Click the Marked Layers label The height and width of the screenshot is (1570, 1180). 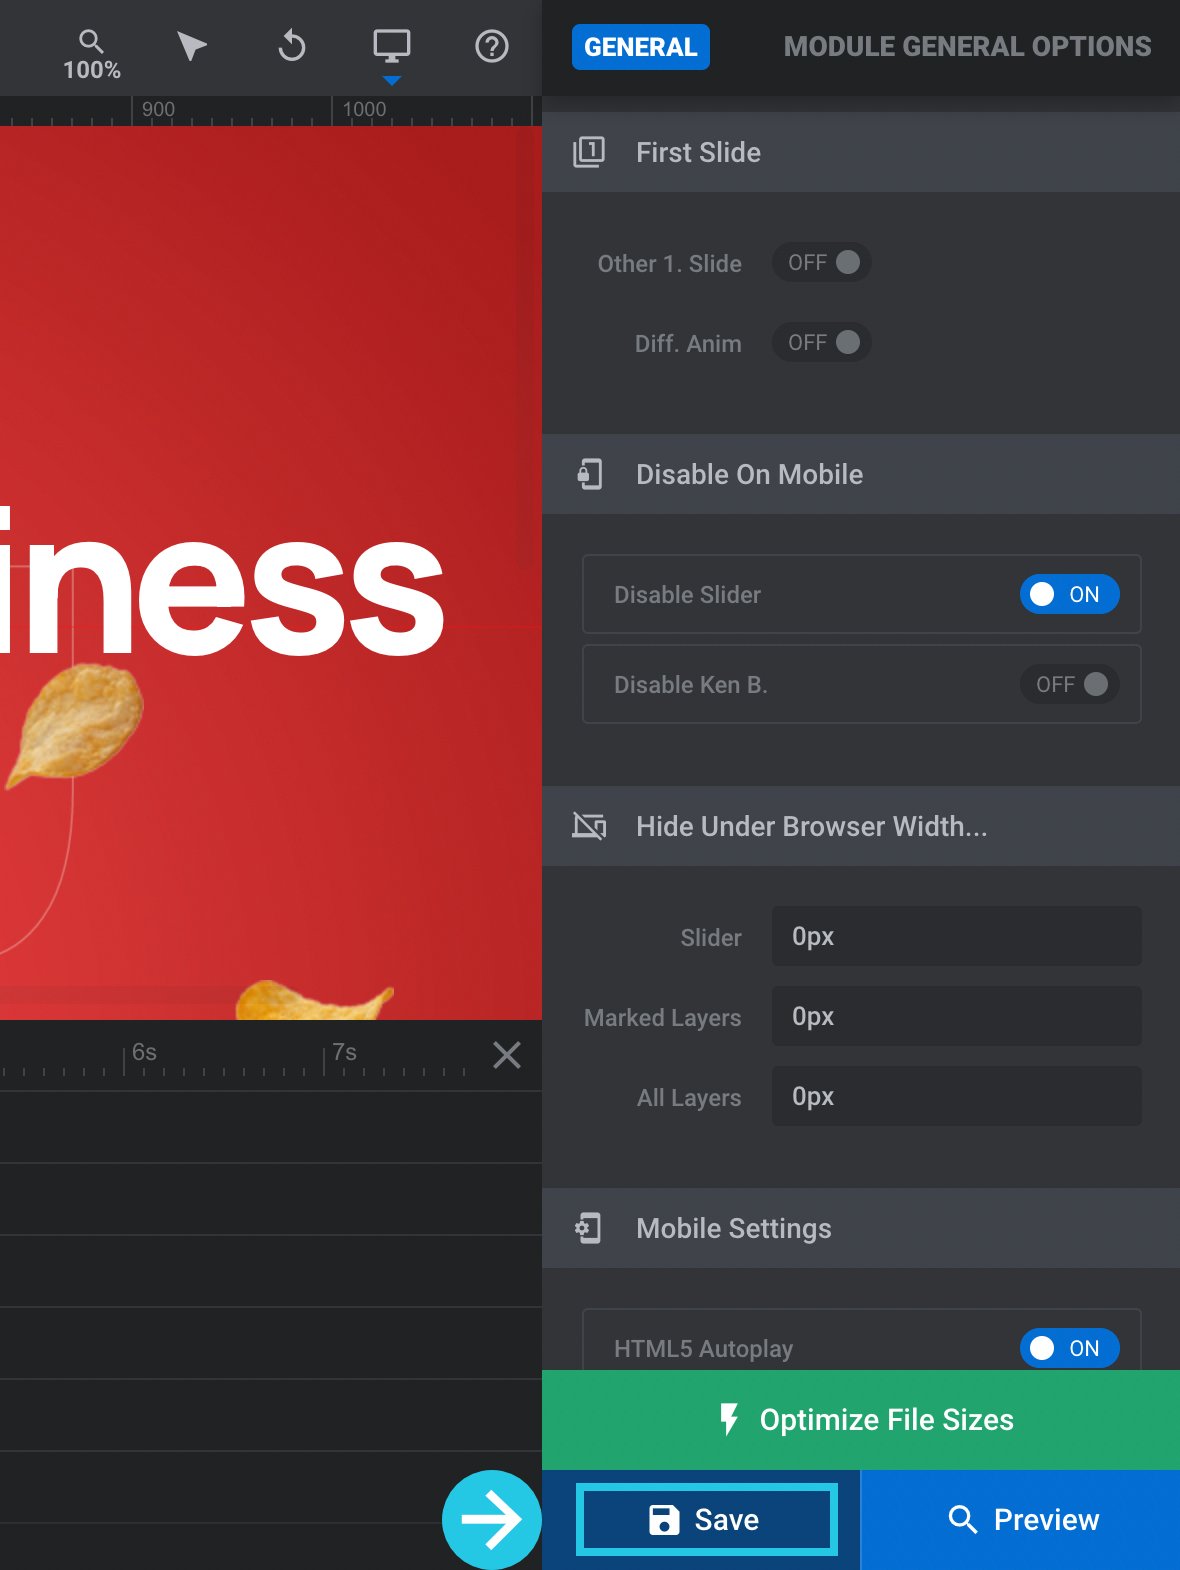click(662, 1018)
